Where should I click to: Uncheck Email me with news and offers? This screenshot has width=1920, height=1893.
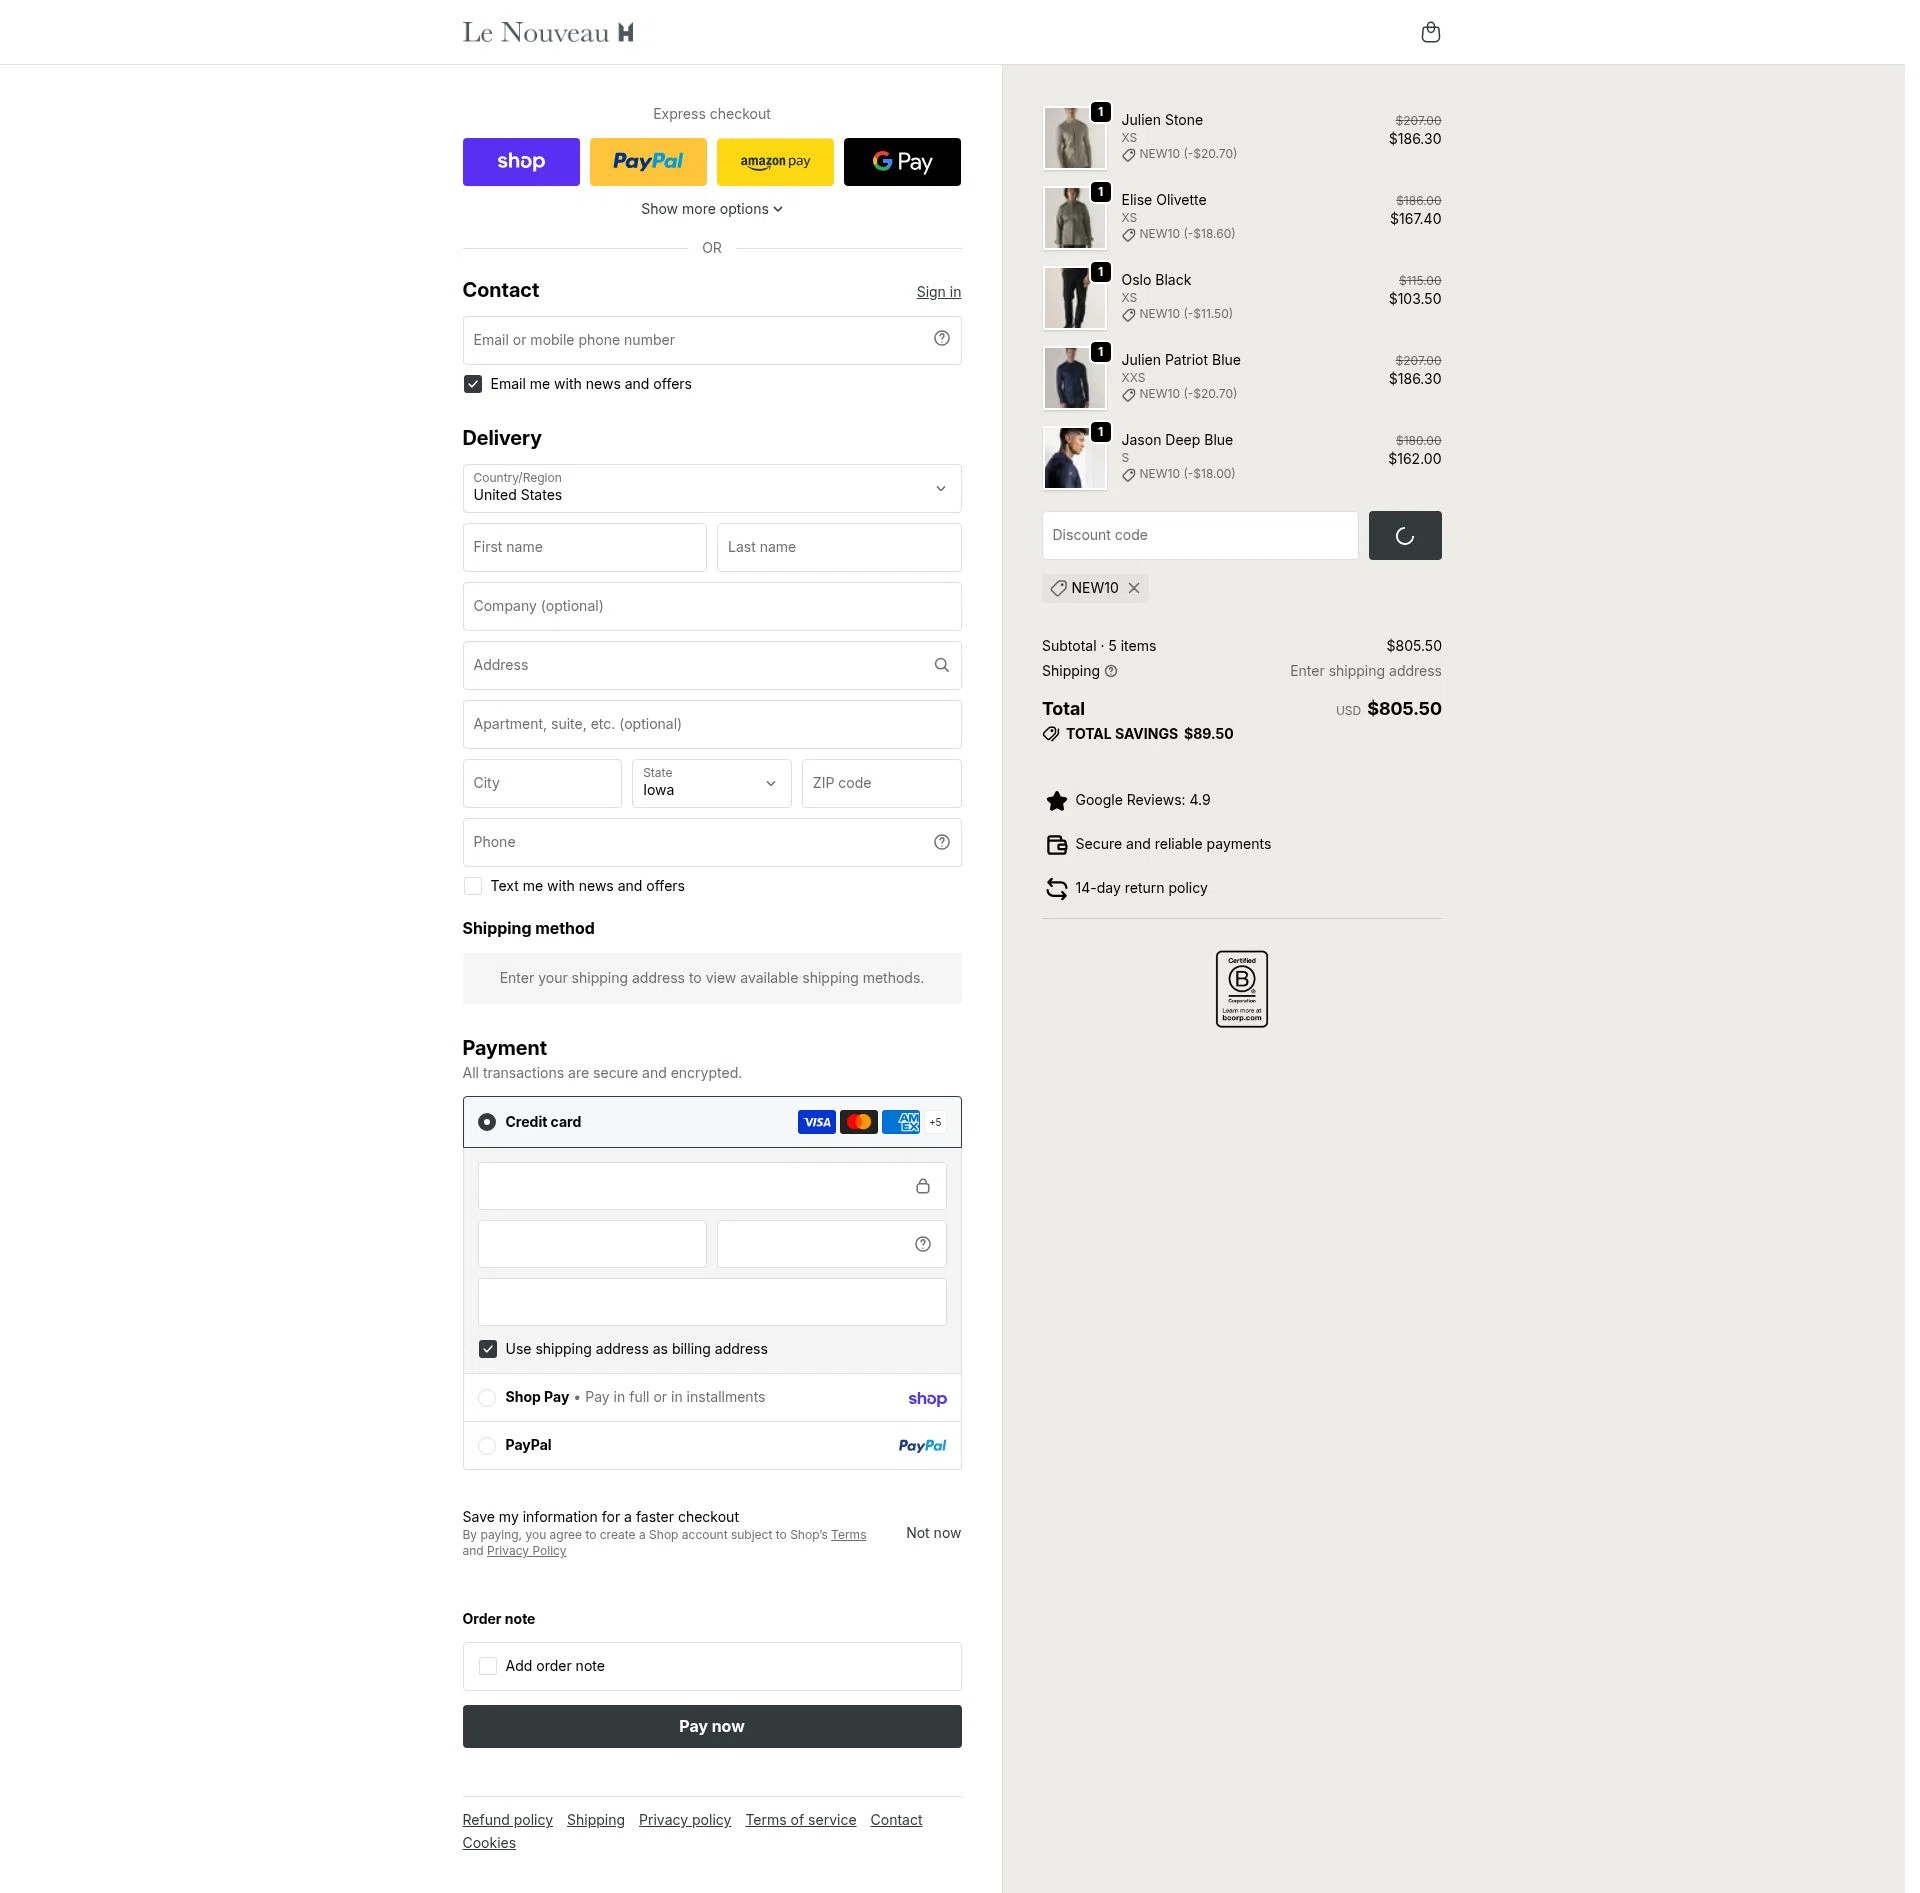473,384
